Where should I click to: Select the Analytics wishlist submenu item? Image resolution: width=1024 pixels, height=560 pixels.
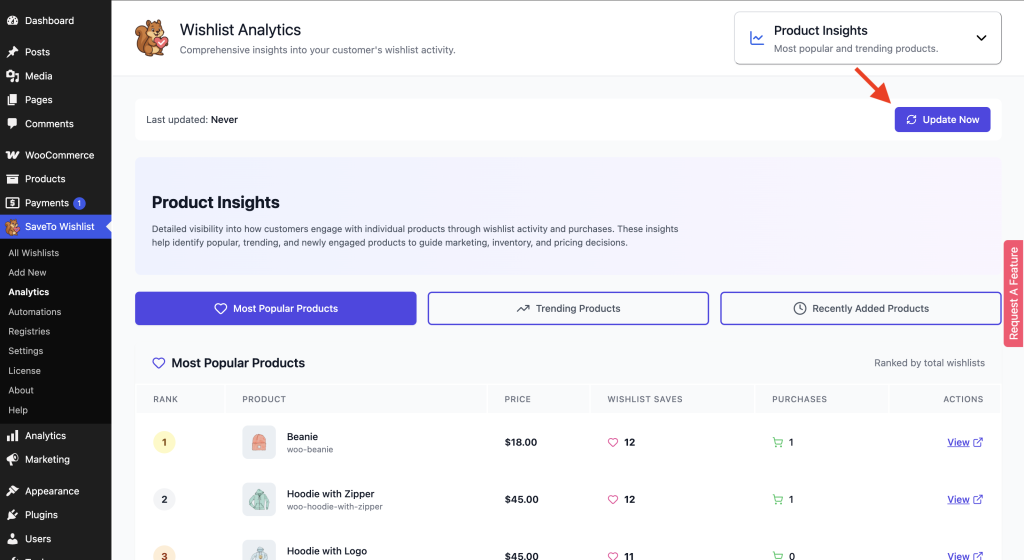(x=29, y=292)
